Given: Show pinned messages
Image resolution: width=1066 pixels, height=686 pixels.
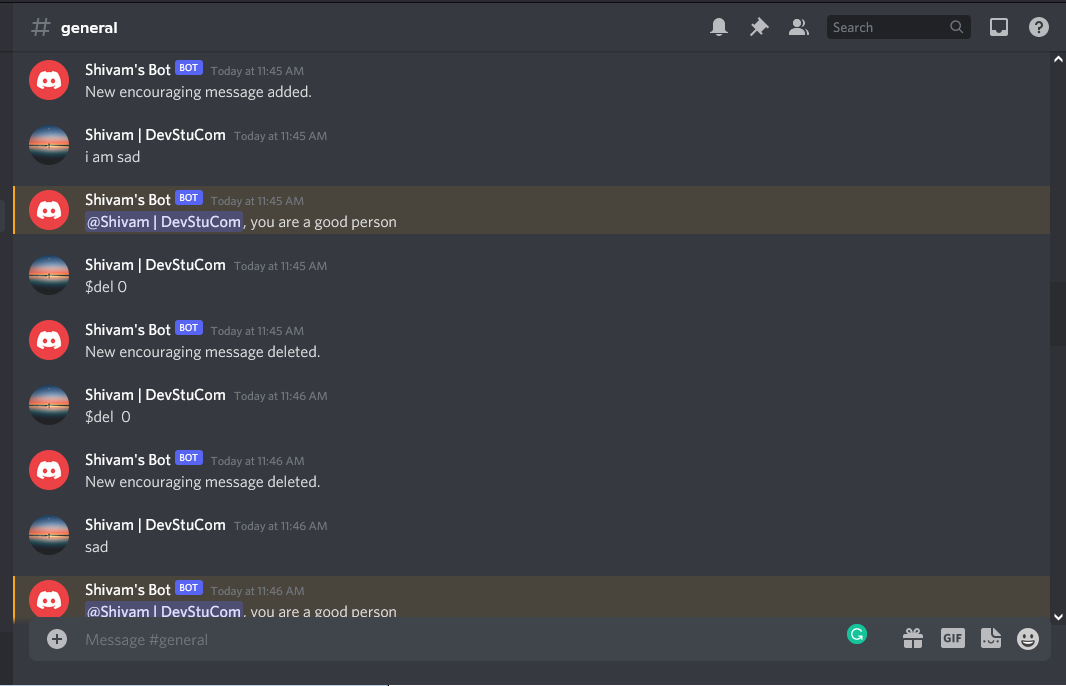Looking at the screenshot, I should pos(759,27).
